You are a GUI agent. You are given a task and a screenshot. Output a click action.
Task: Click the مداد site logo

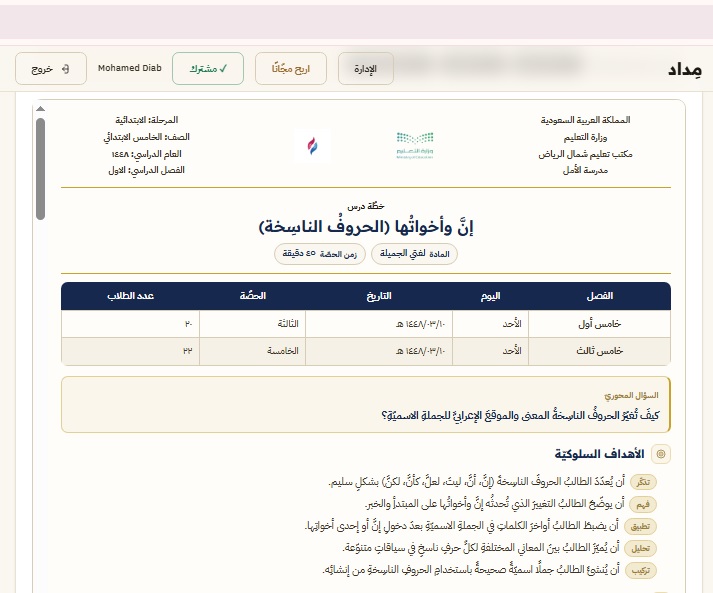[x=684, y=70]
